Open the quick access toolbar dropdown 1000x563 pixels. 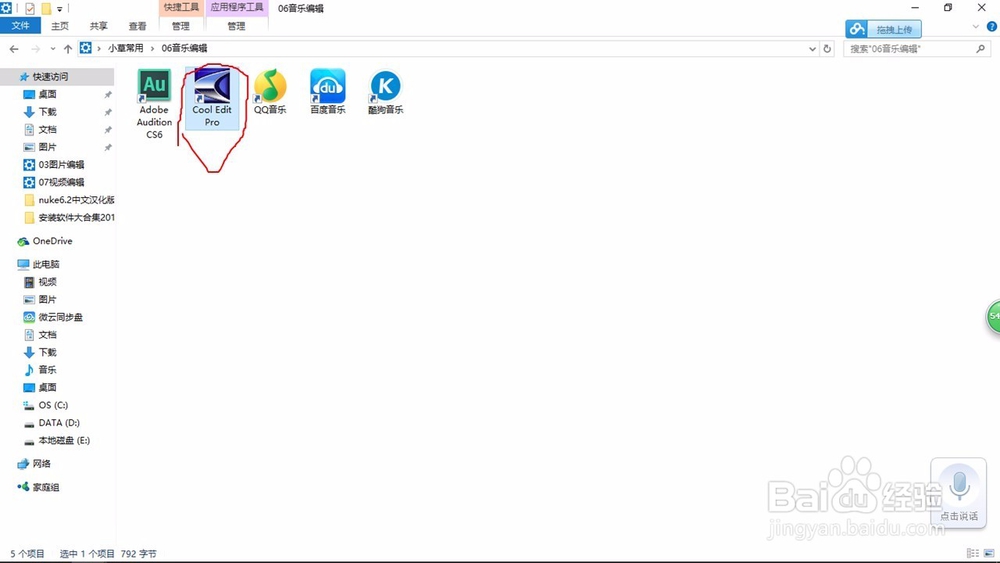pos(60,9)
